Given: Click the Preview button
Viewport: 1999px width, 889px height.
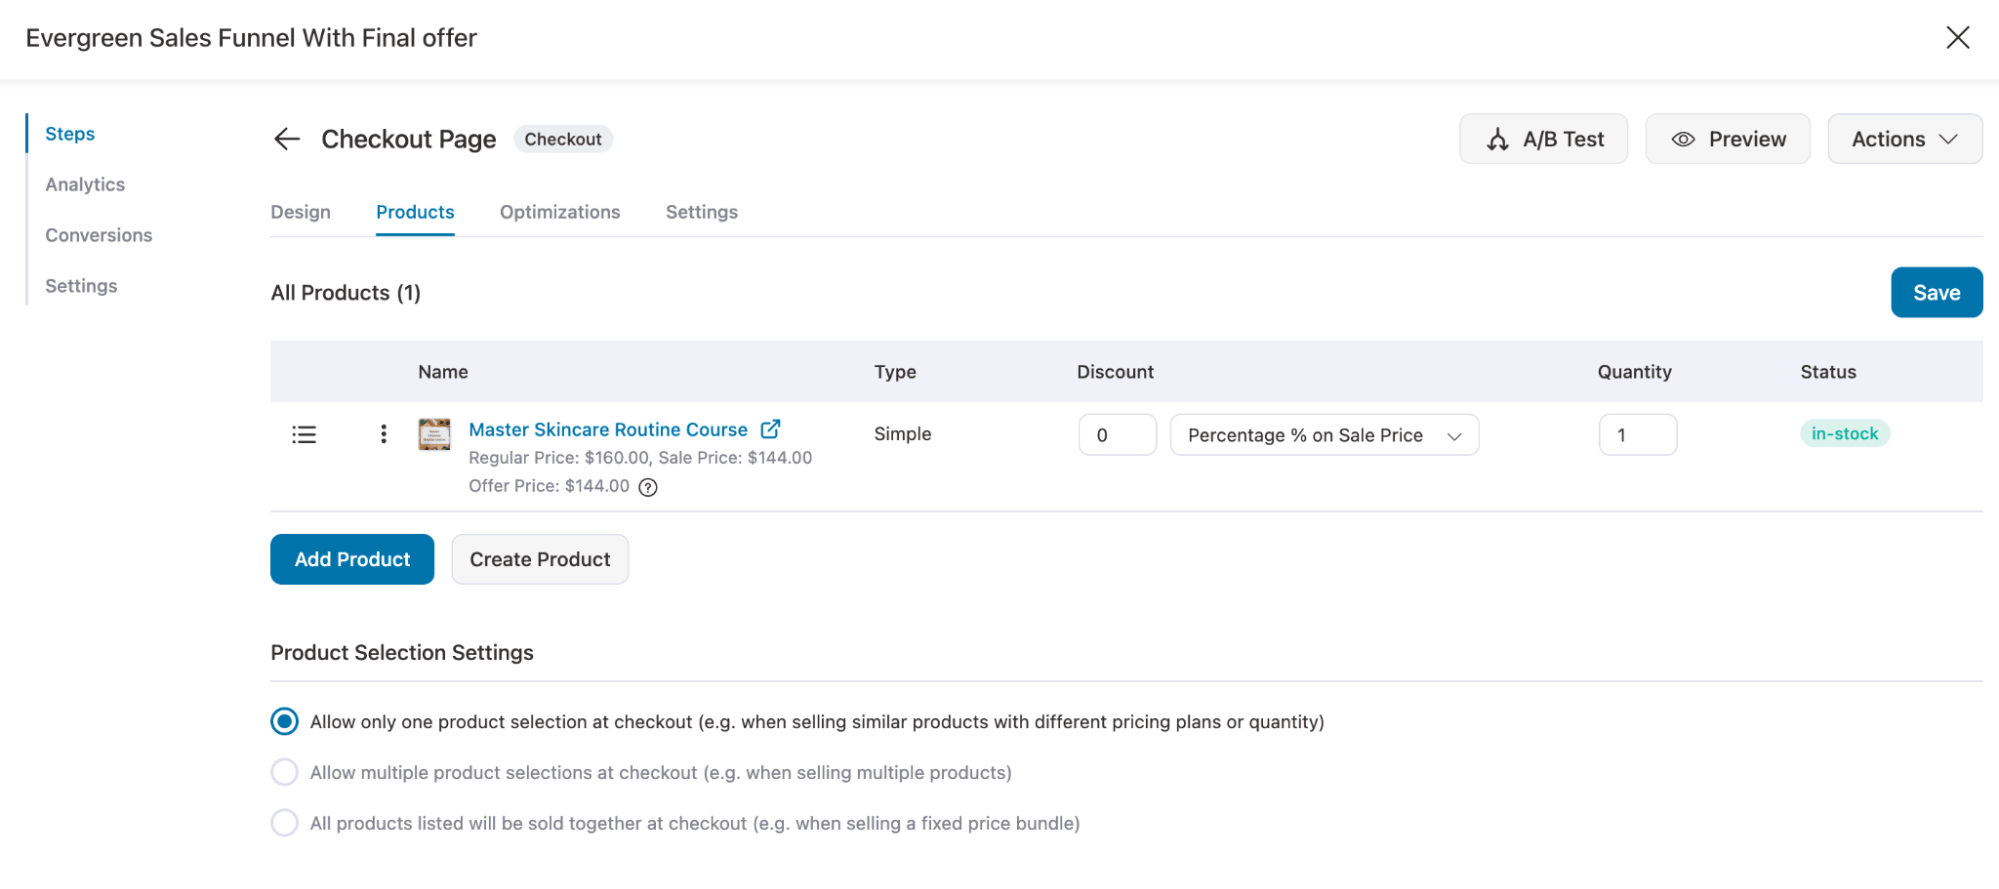Looking at the screenshot, I should (1727, 139).
